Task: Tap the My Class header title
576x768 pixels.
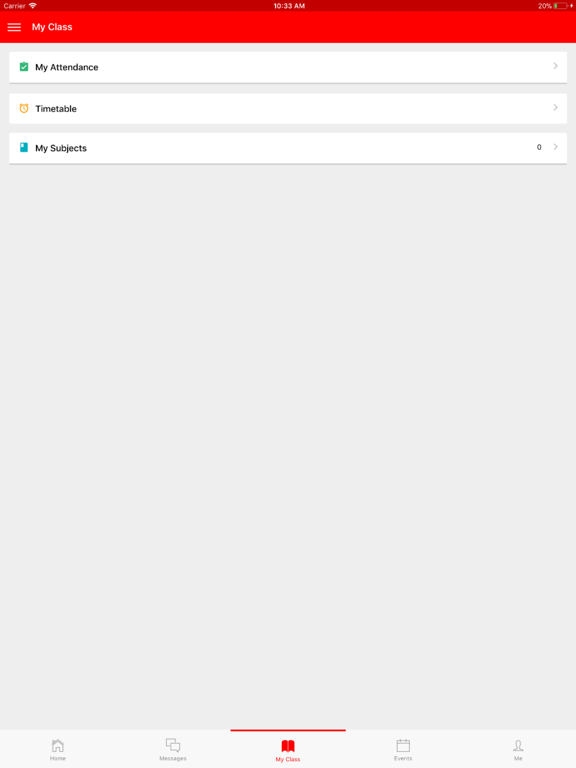Action: [x=52, y=27]
